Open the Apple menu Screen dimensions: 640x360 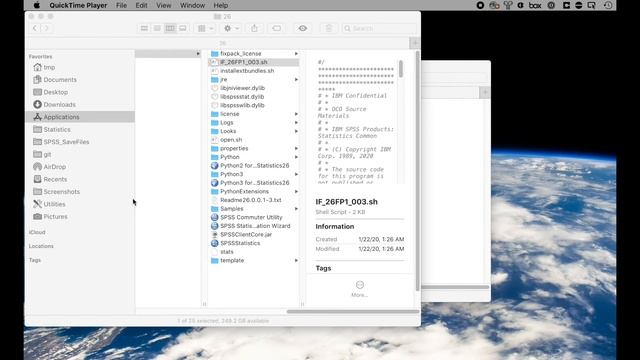click(x=37, y=5)
